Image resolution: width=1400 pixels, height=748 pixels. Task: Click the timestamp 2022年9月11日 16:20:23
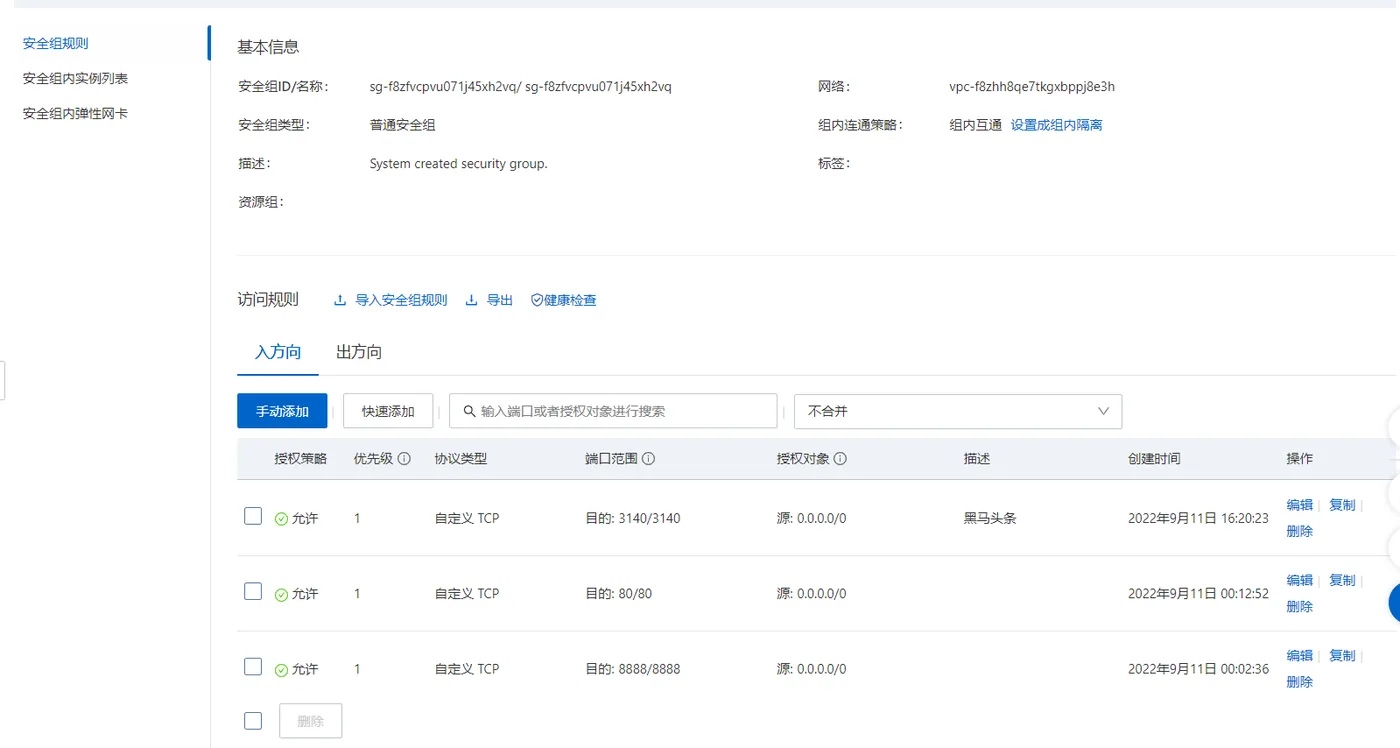(1198, 518)
